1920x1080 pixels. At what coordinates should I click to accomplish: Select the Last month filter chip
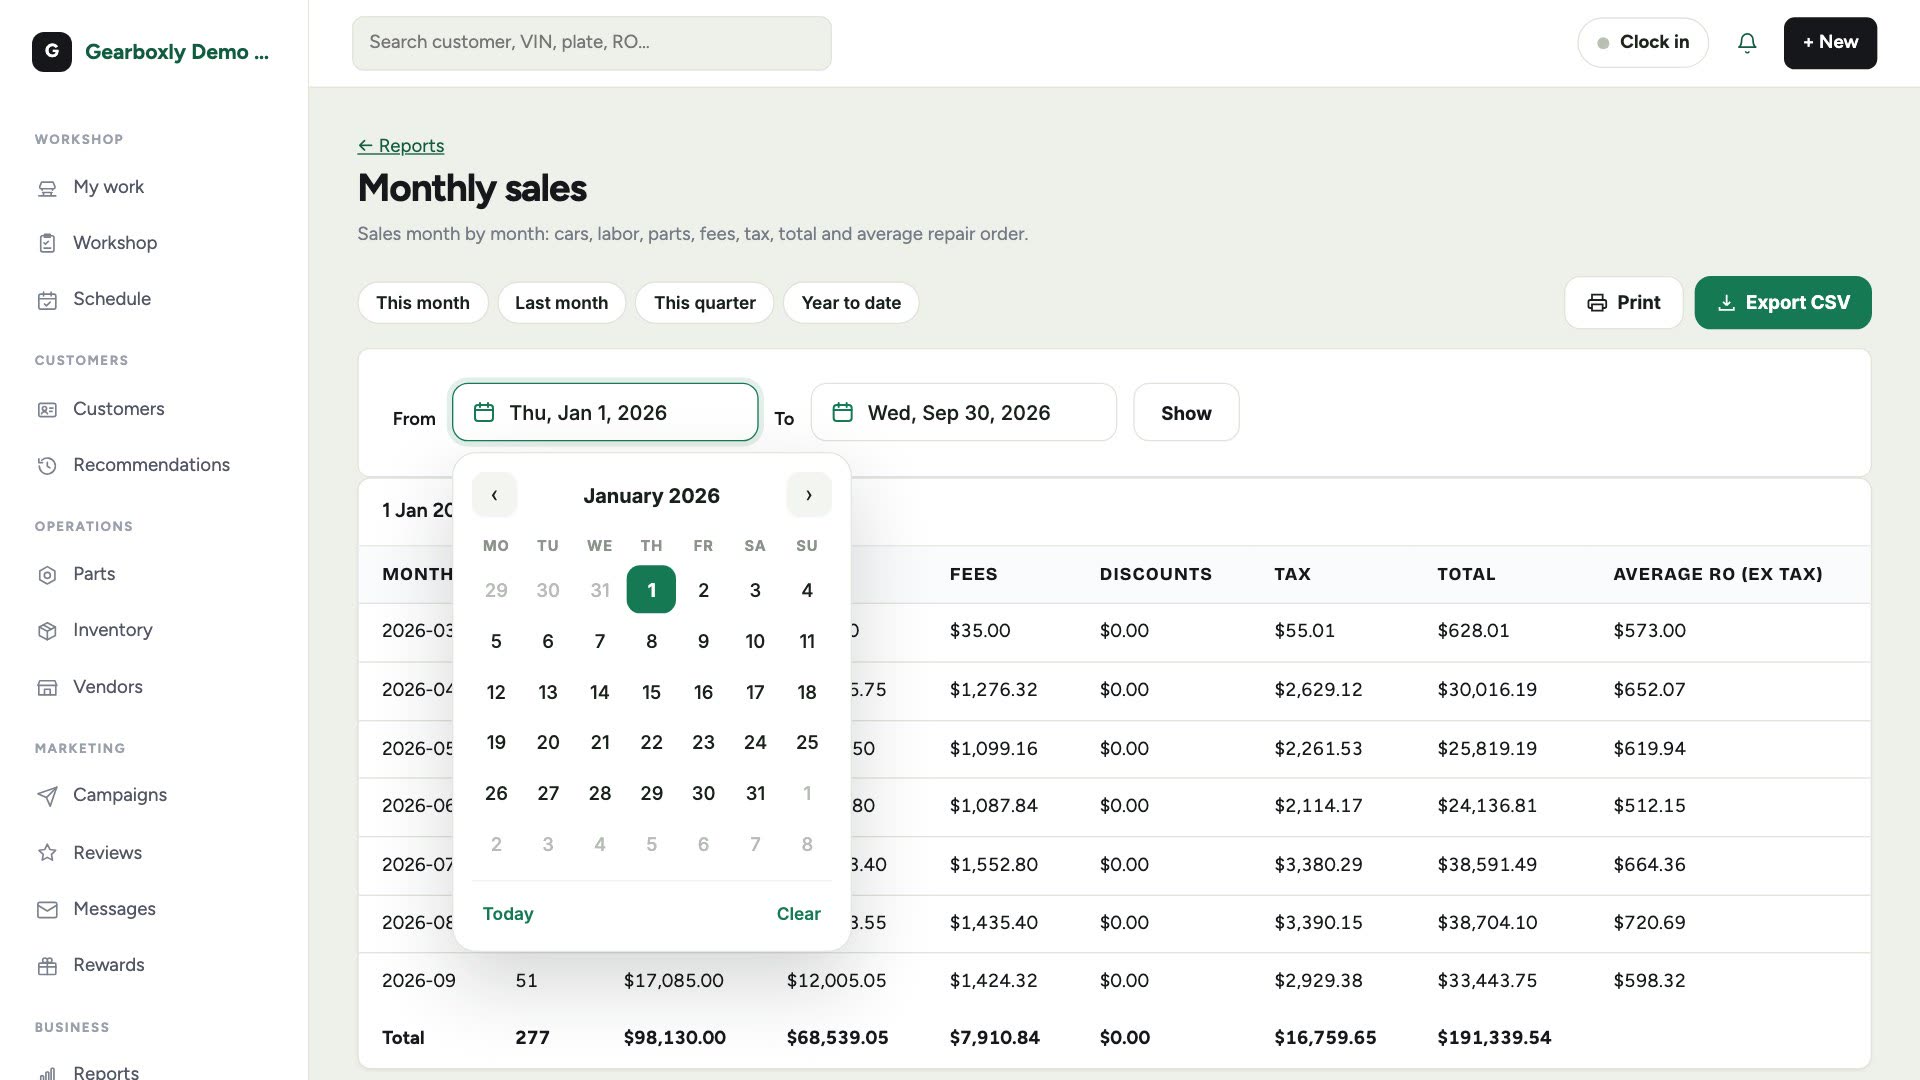561,303
